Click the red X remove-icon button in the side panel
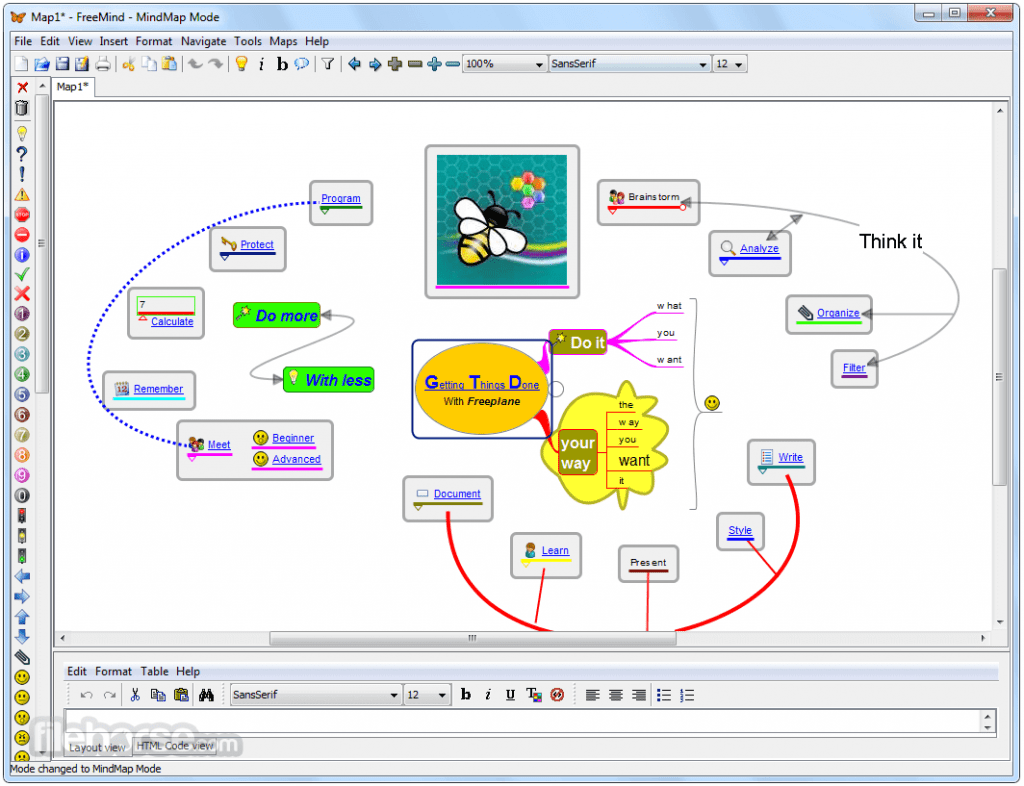The image size is (1024, 786). pyautogui.click(x=22, y=87)
